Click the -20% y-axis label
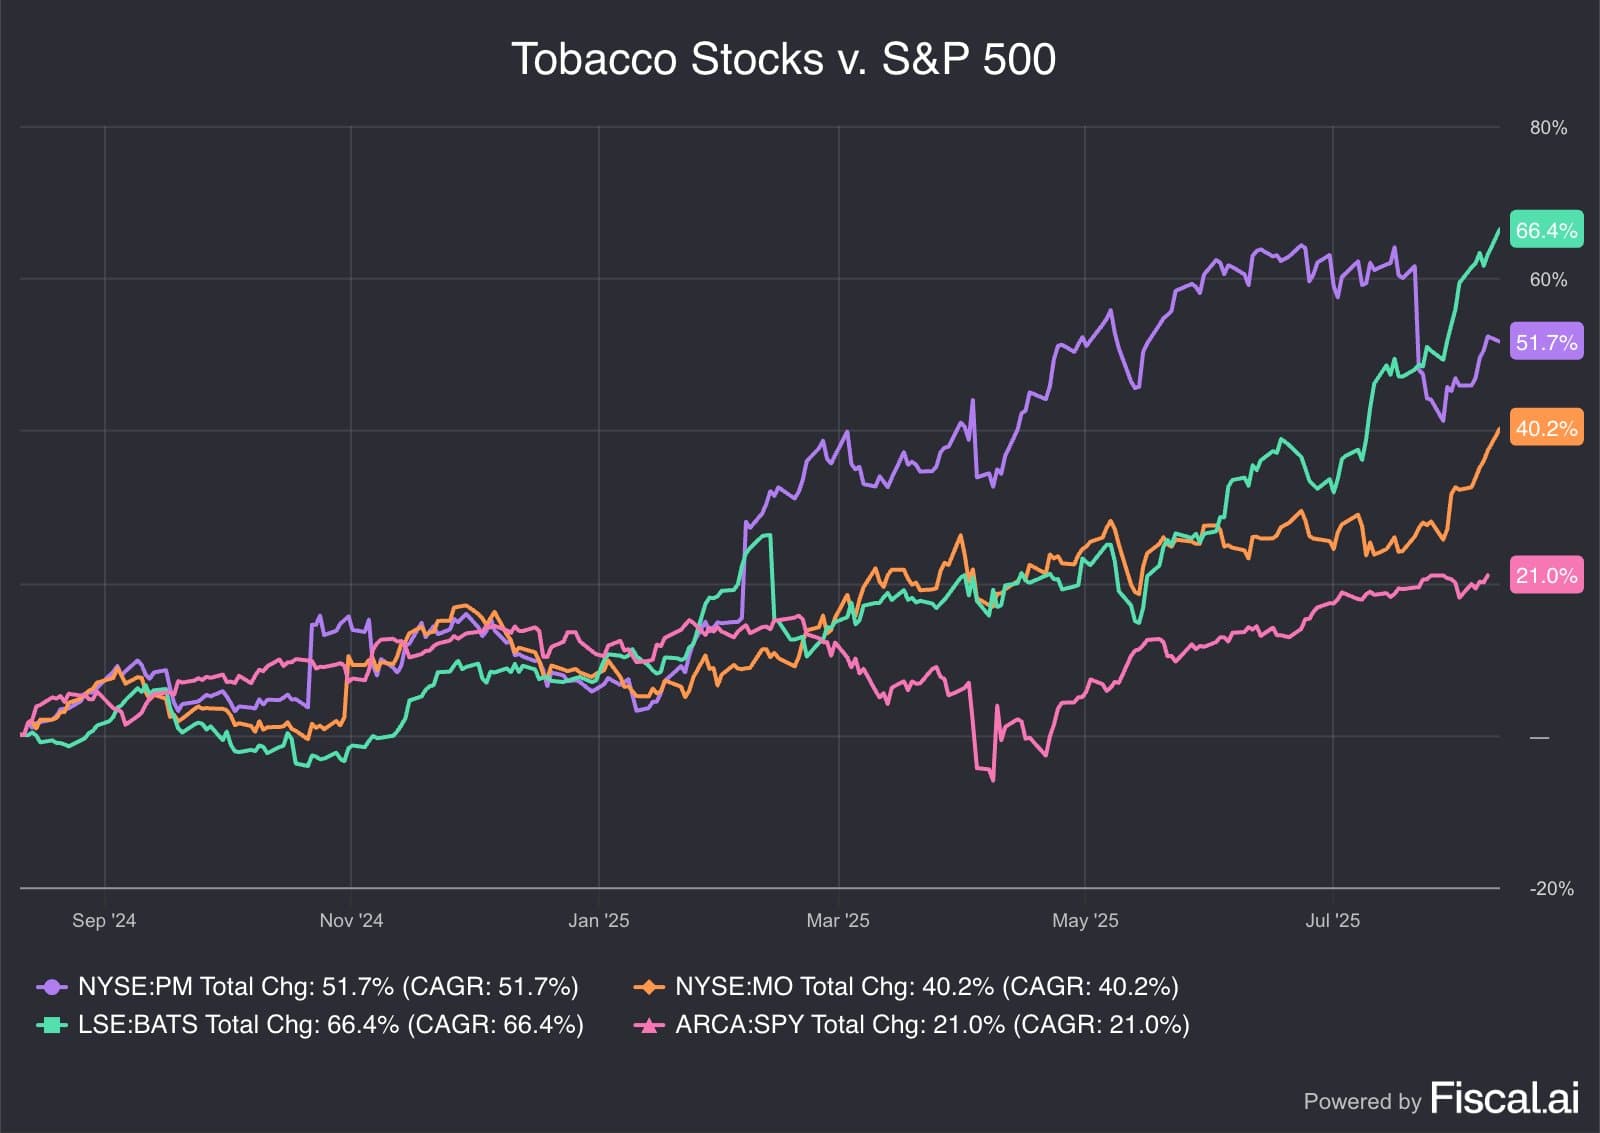The width and height of the screenshot is (1600, 1133). pos(1551,888)
